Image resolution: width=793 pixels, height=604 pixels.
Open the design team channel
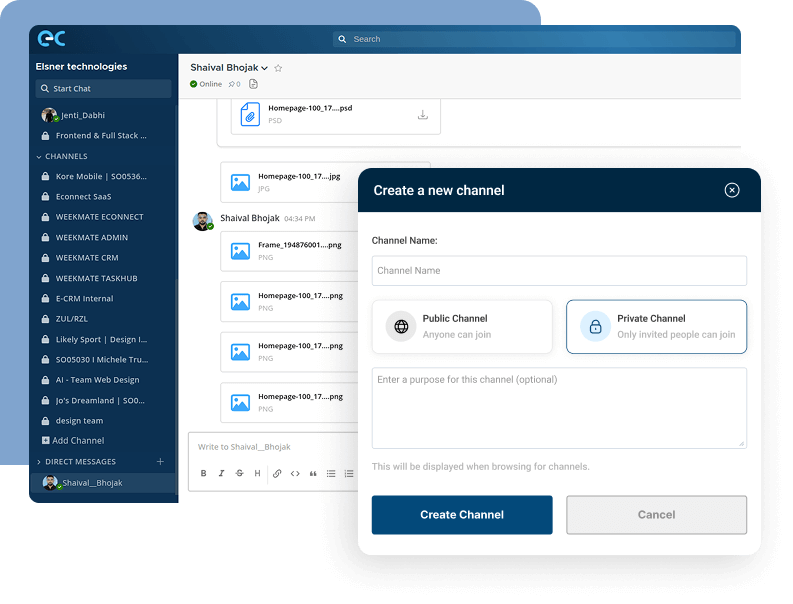[x=79, y=421]
